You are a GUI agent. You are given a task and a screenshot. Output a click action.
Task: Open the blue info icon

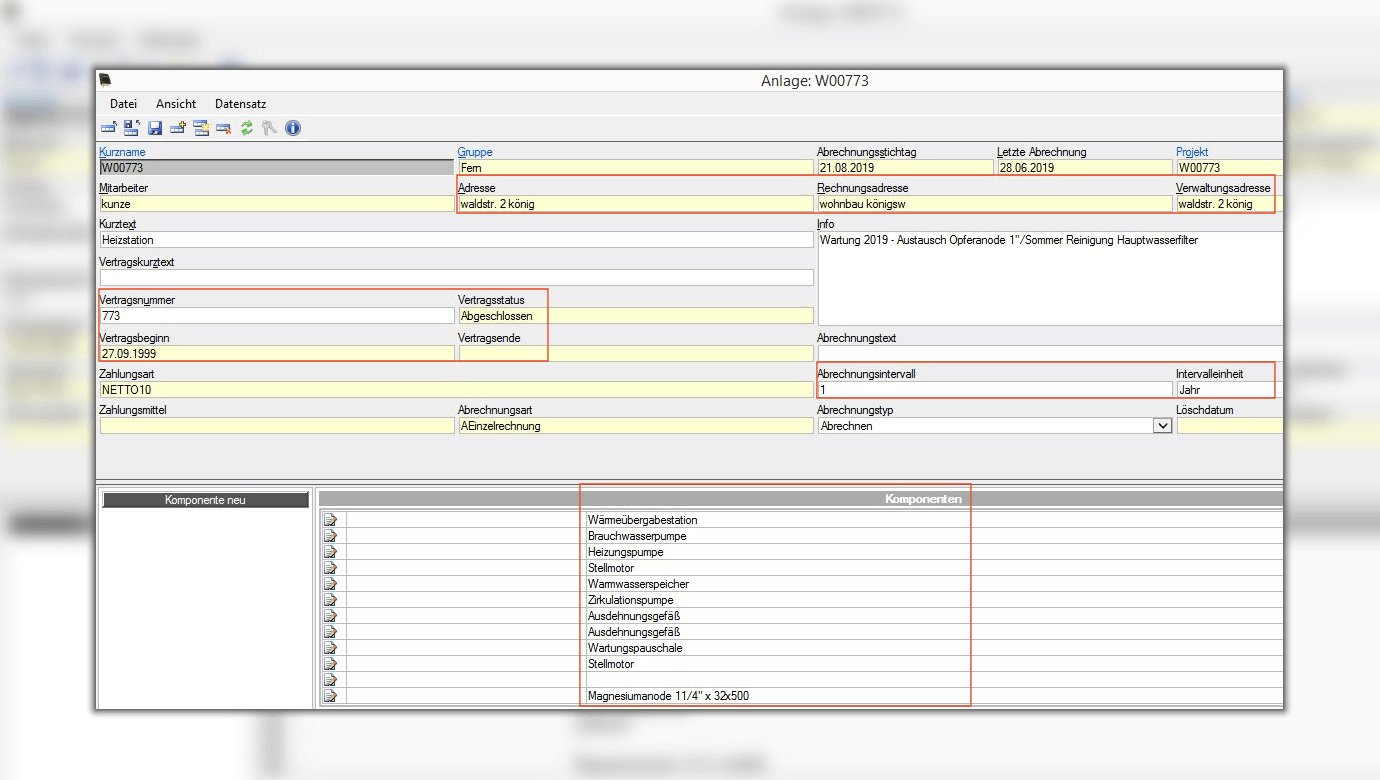(293, 128)
